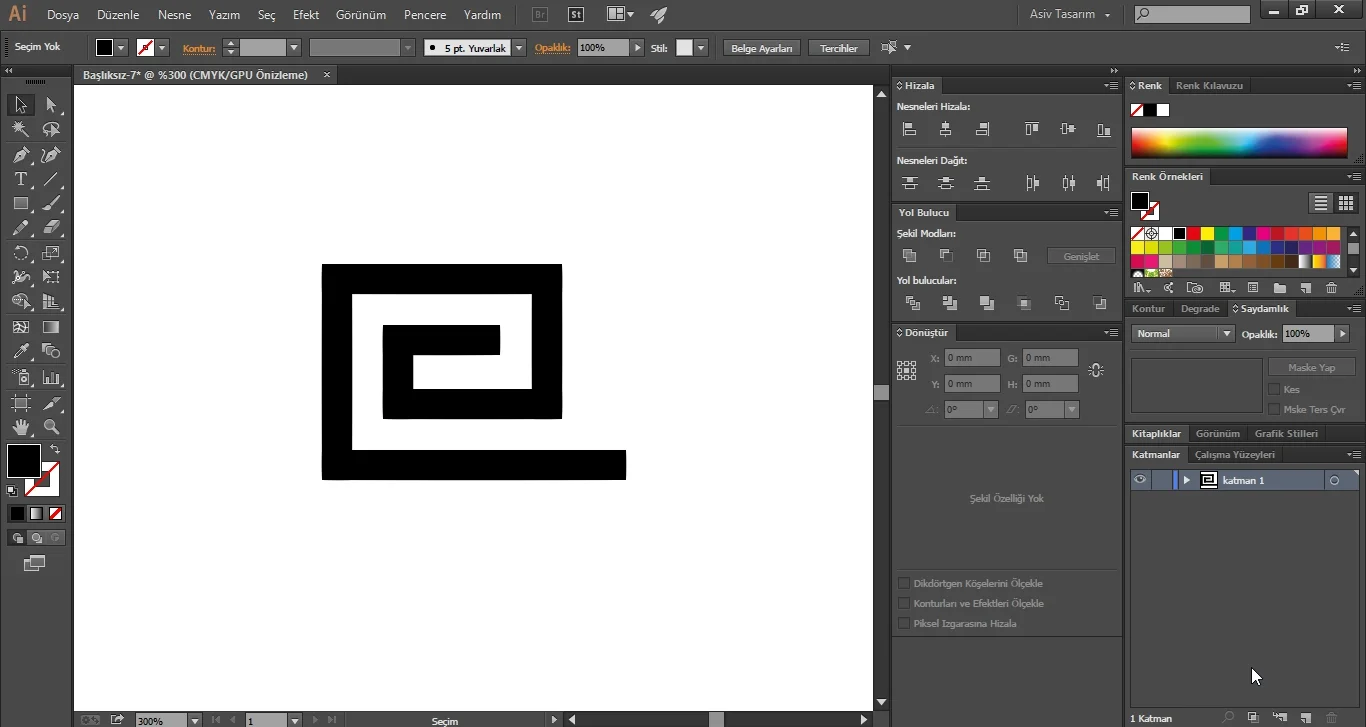This screenshot has width=1366, height=727.
Task: Click the Divide pathfinder icon
Action: [x=912, y=303]
